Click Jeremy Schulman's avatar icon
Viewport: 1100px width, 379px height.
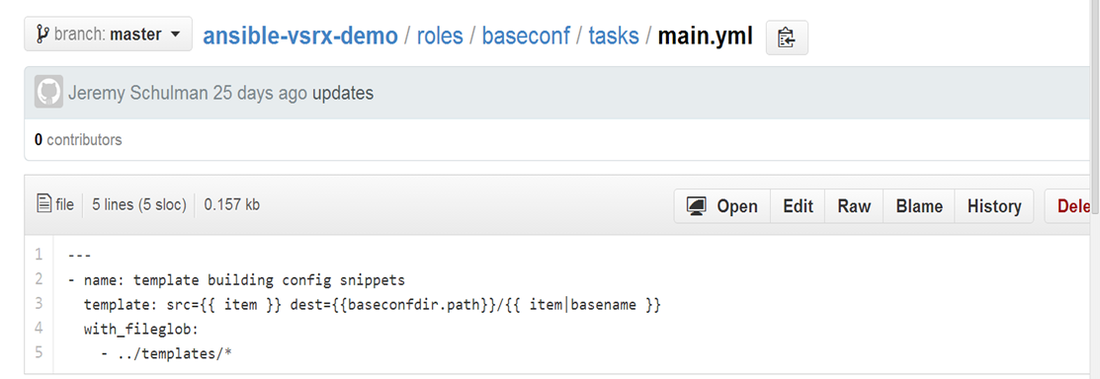click(48, 92)
